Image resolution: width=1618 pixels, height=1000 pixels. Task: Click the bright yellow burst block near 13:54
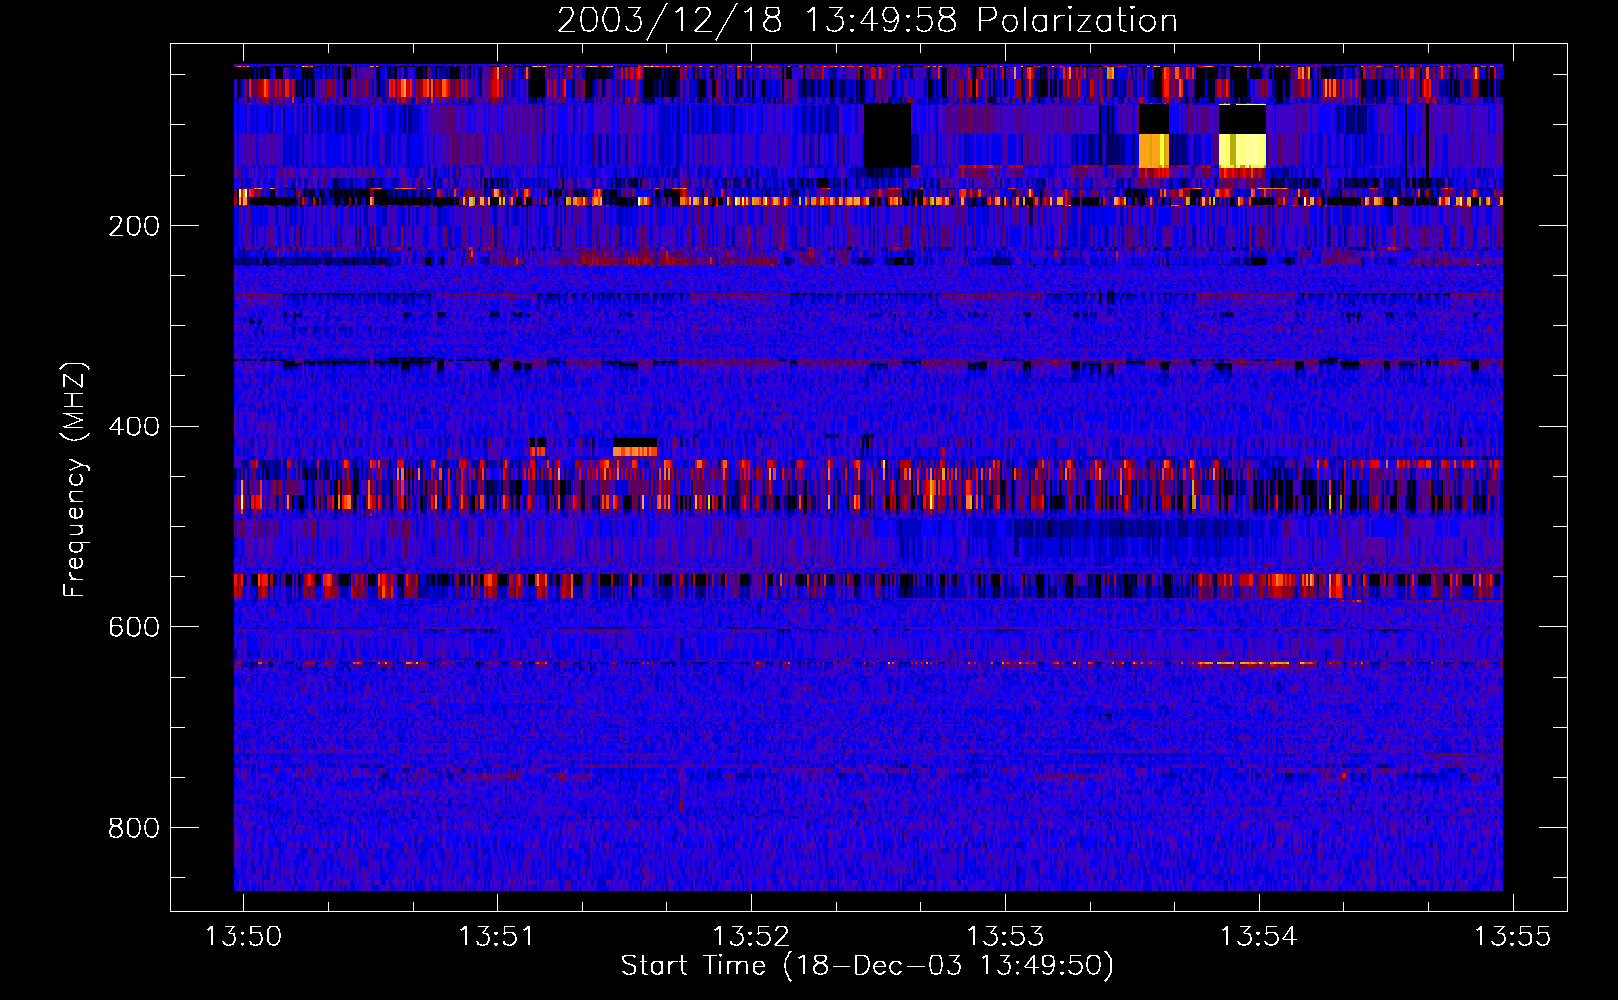pyautogui.click(x=1242, y=150)
